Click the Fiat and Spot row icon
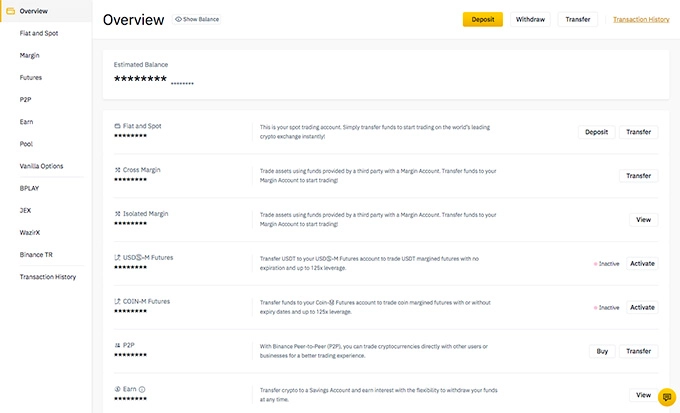 coord(117,126)
